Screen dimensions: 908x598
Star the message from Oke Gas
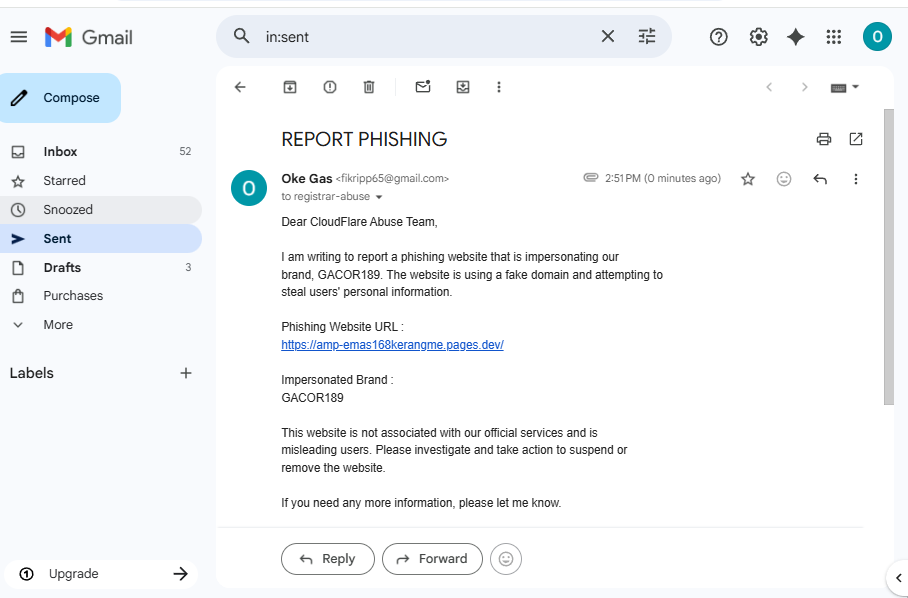(x=748, y=179)
